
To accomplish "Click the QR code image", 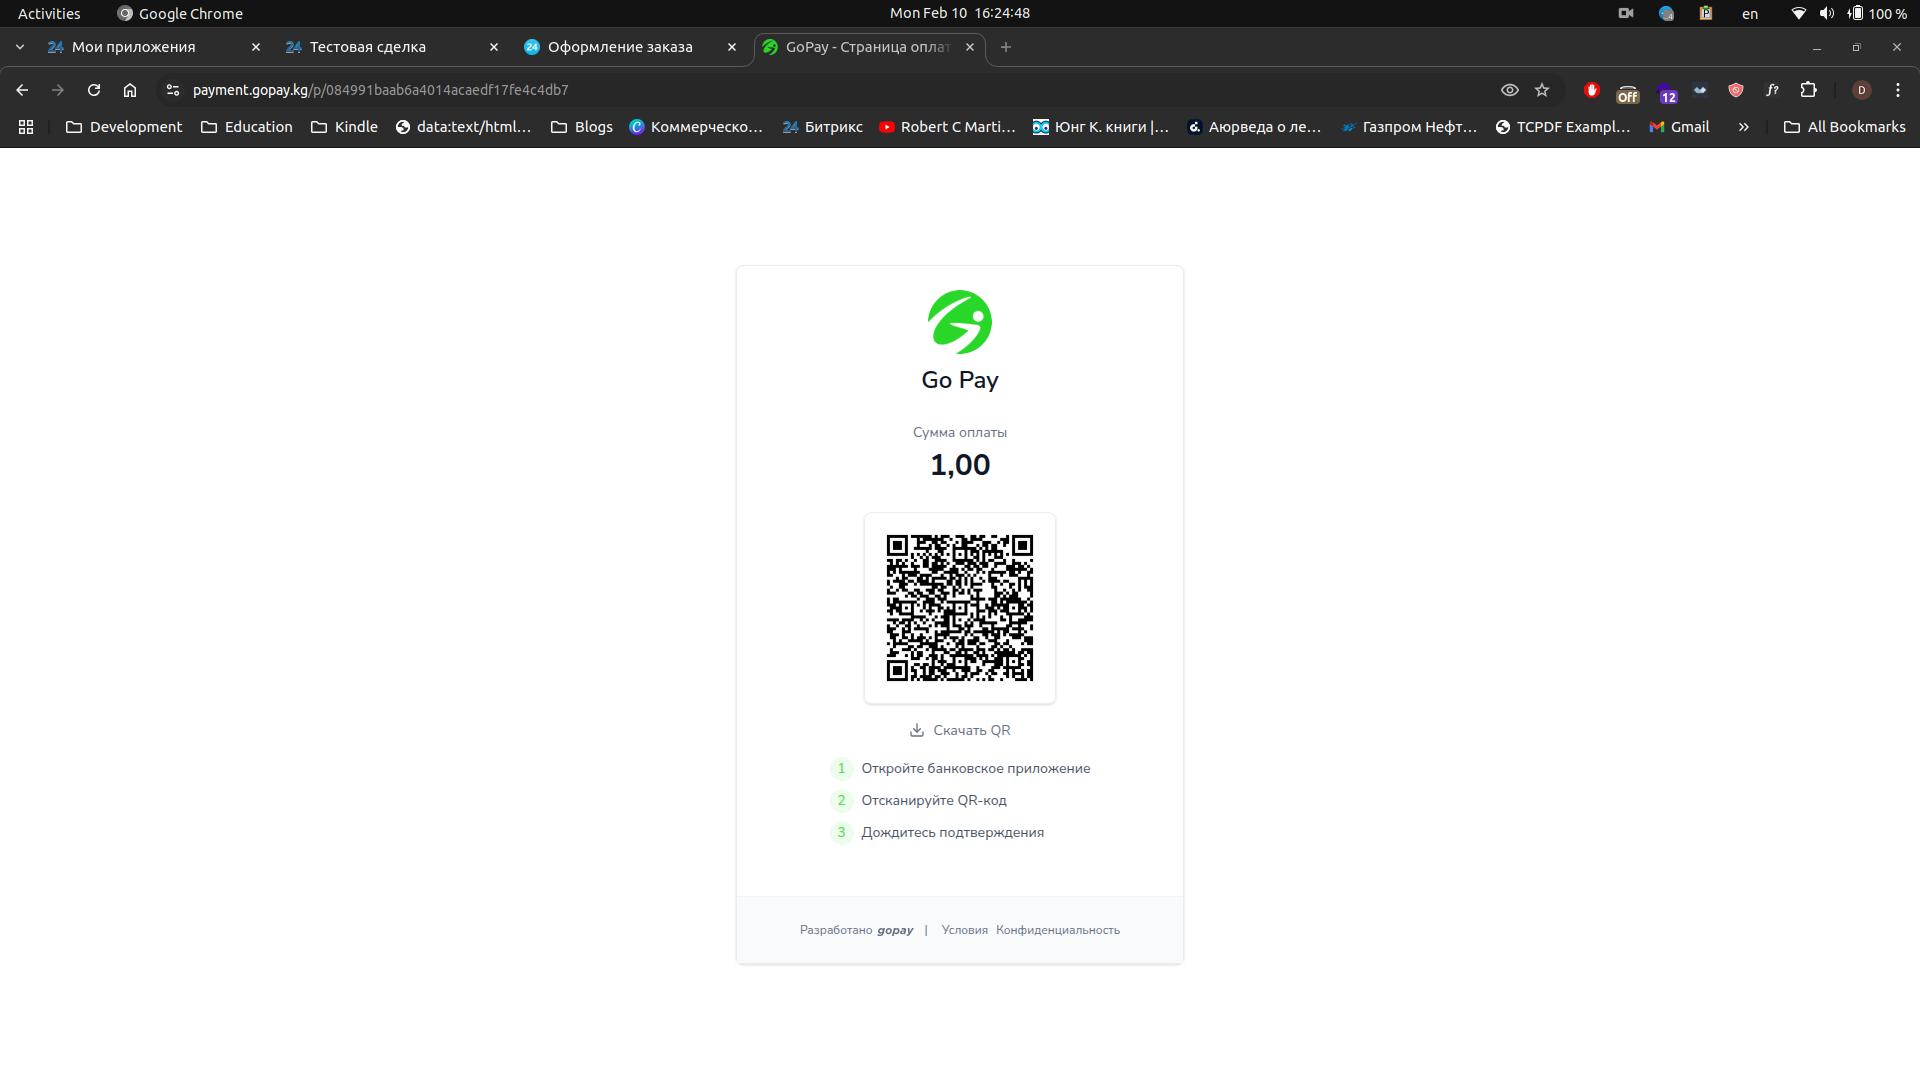I will click(960, 608).
